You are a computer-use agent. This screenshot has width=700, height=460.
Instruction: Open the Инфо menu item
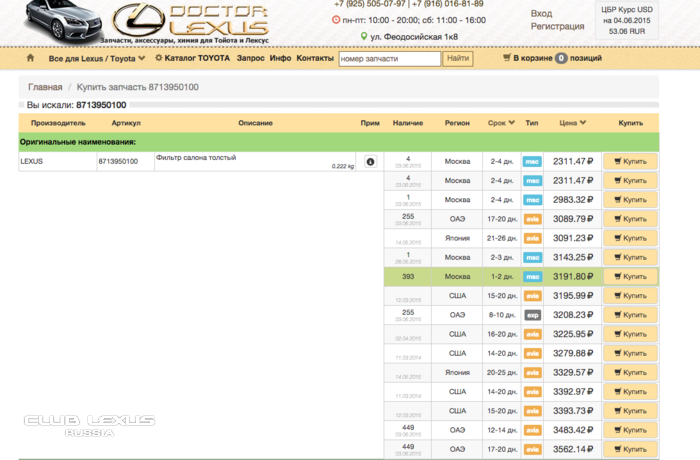281,59
